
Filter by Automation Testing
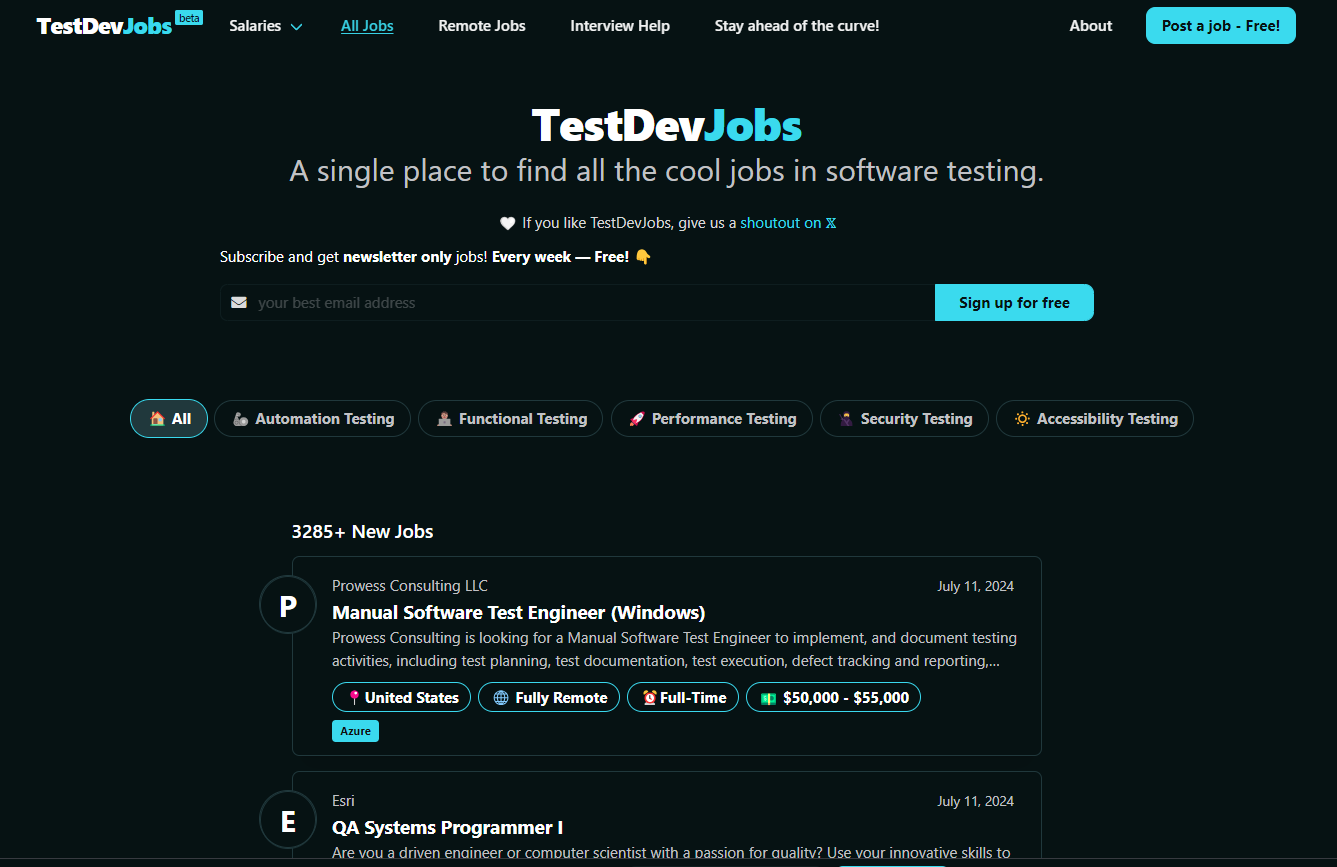(x=313, y=419)
